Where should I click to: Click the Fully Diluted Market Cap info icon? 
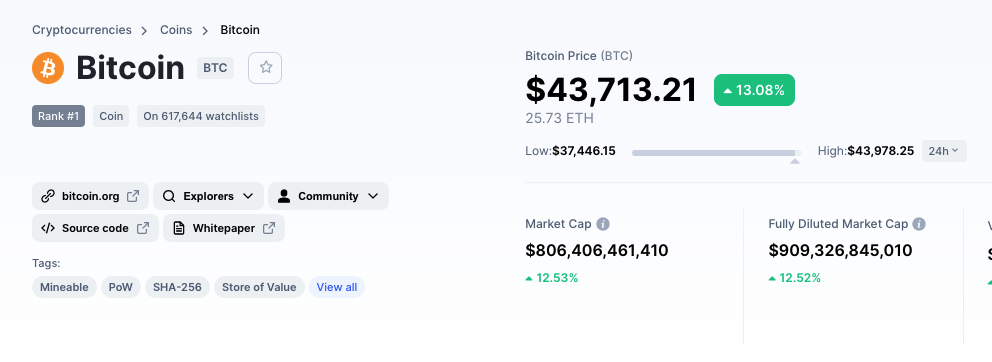pyautogui.click(x=919, y=224)
